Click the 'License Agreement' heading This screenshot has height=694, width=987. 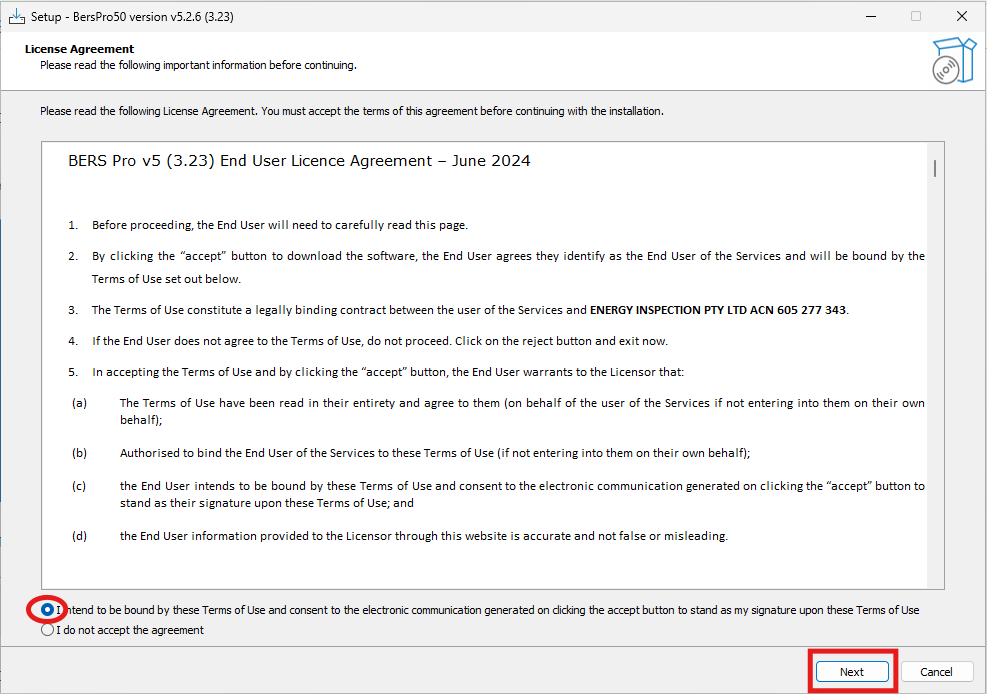click(79, 49)
